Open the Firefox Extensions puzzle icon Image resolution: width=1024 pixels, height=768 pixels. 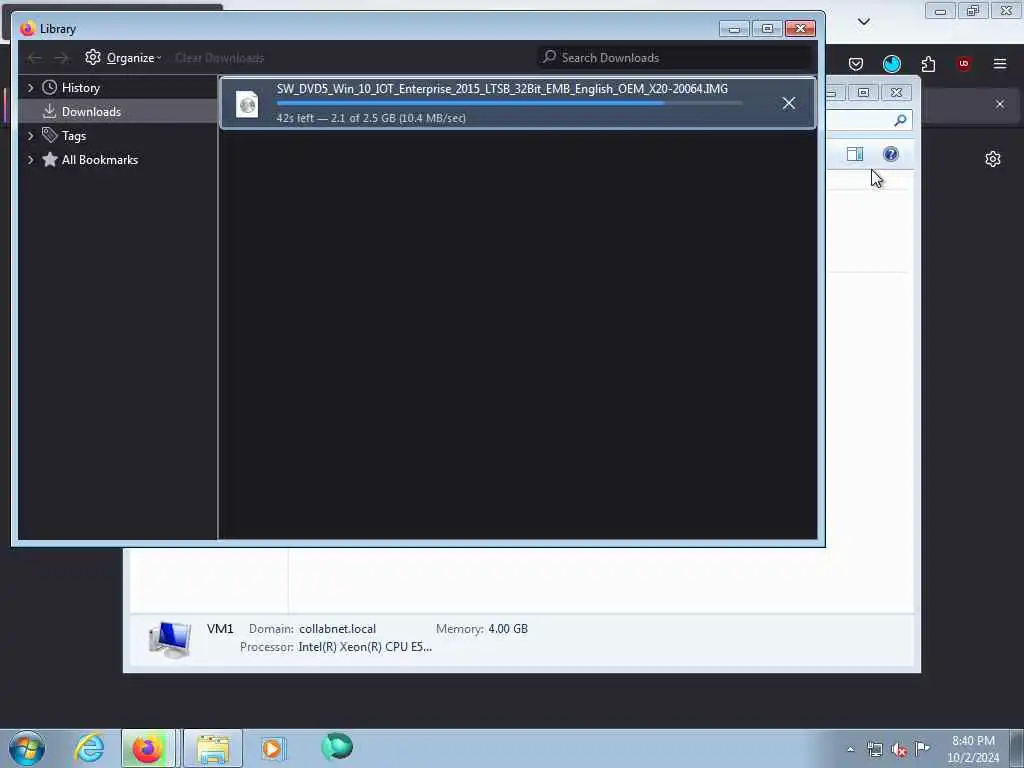pyautogui.click(x=928, y=64)
